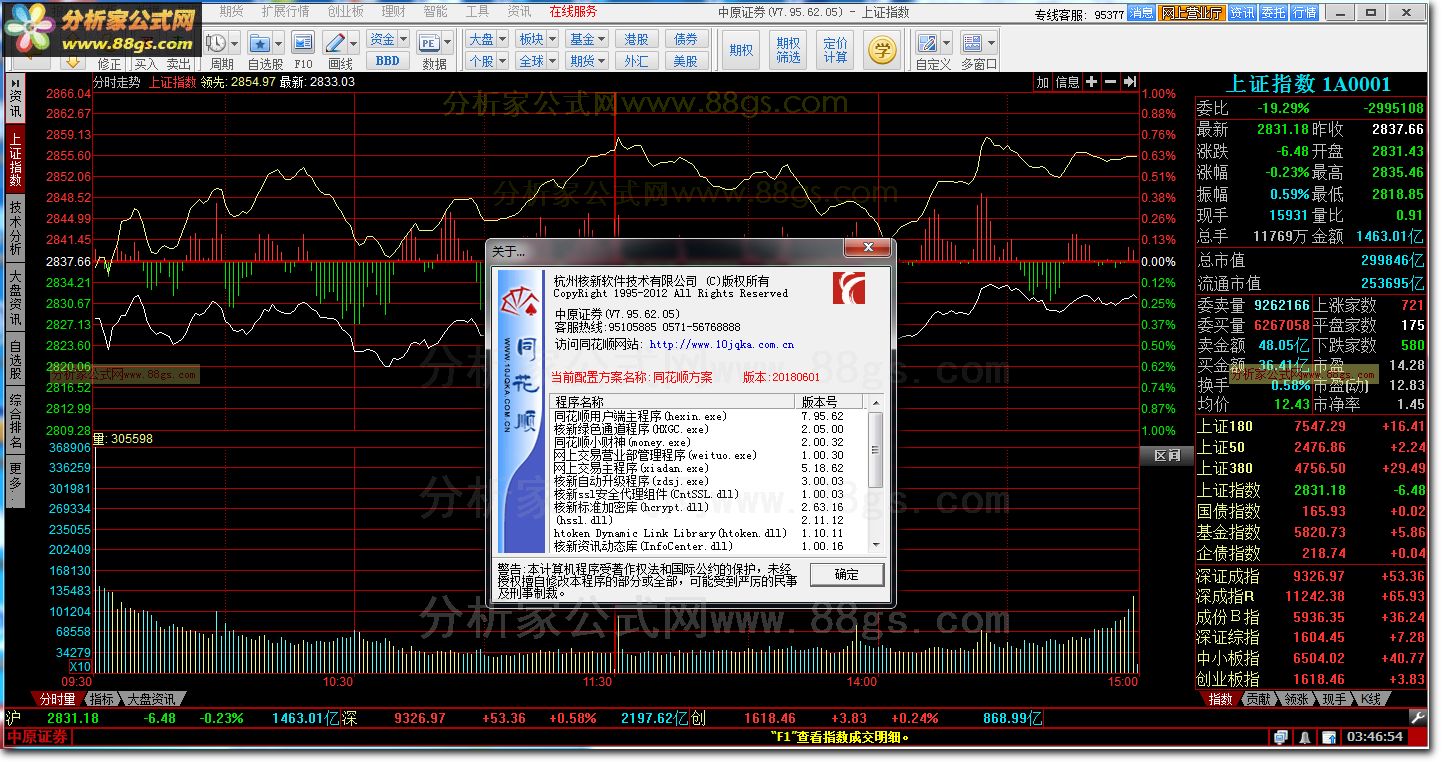Select the 上证50 index row
Image resolution: width=1442 pixels, height=762 pixels.
pos(1313,447)
